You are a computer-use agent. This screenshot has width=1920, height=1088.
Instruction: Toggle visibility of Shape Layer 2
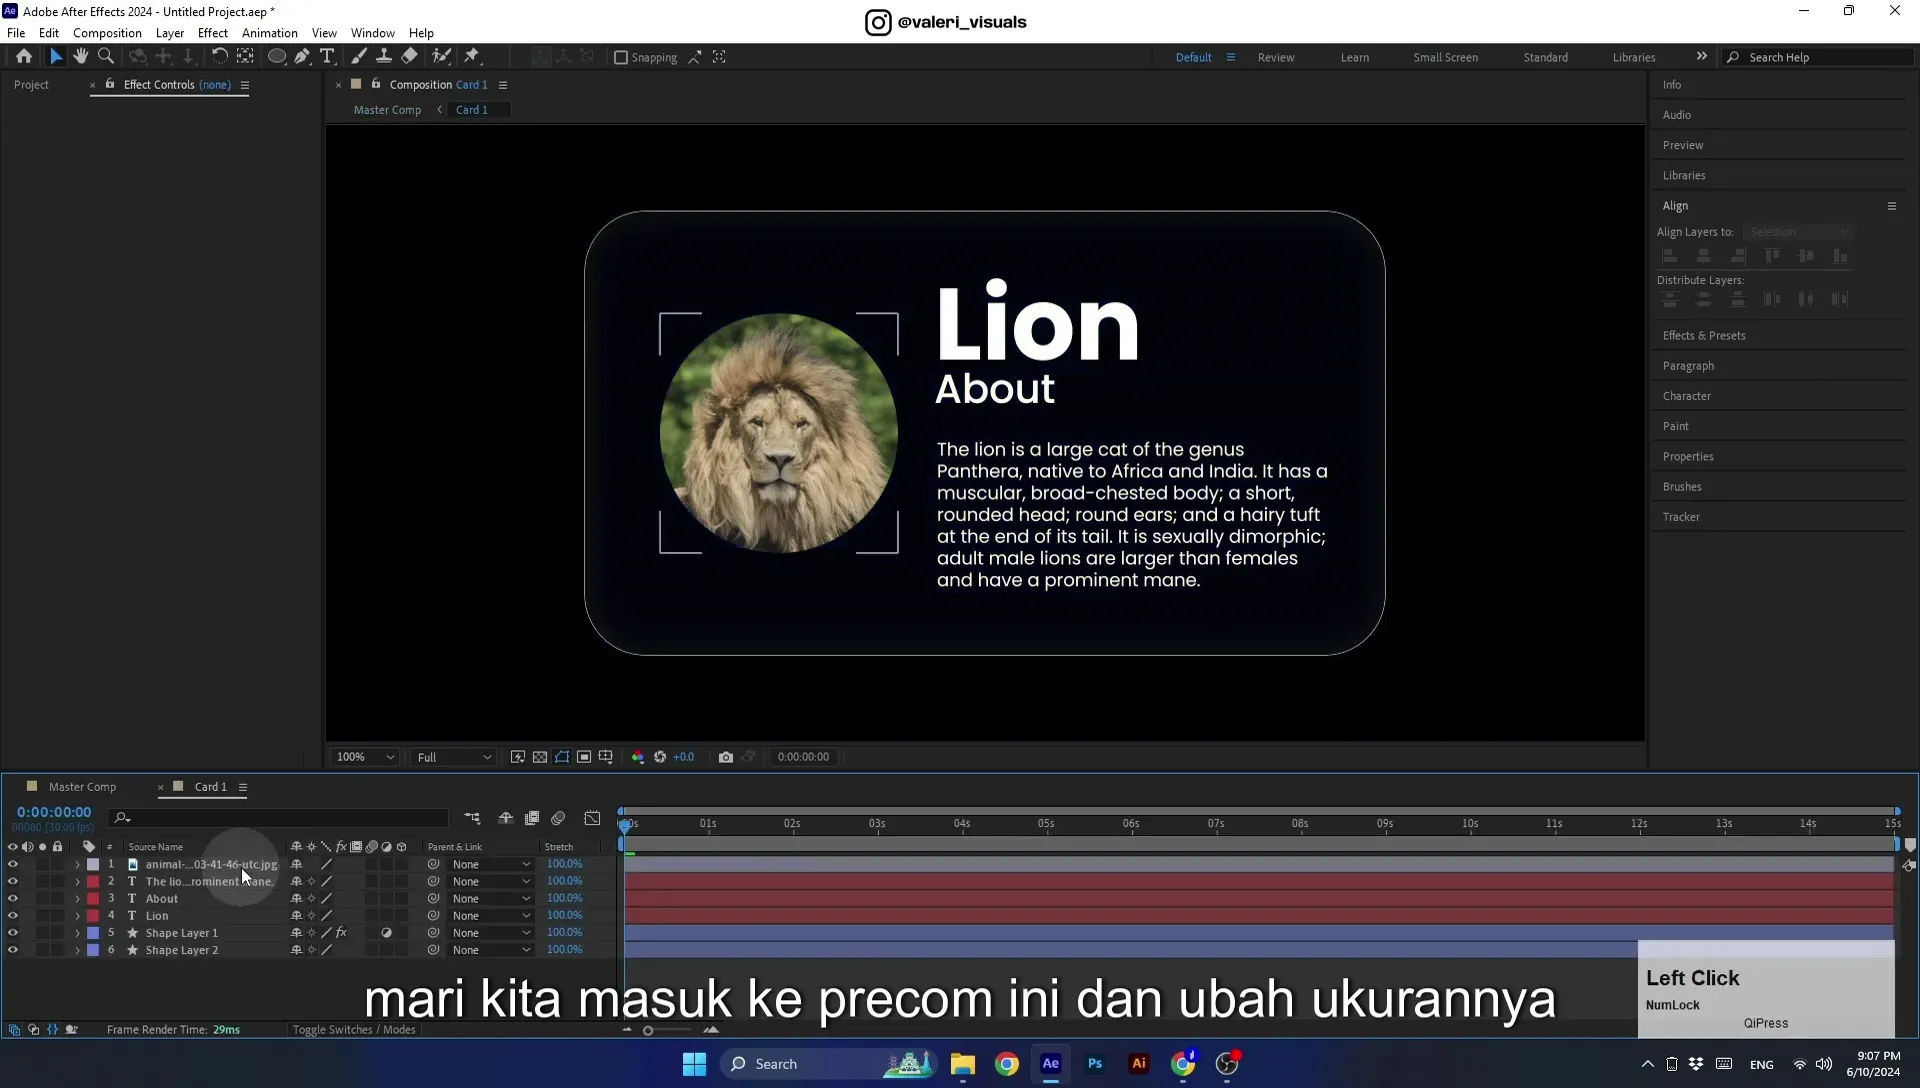pos(13,950)
